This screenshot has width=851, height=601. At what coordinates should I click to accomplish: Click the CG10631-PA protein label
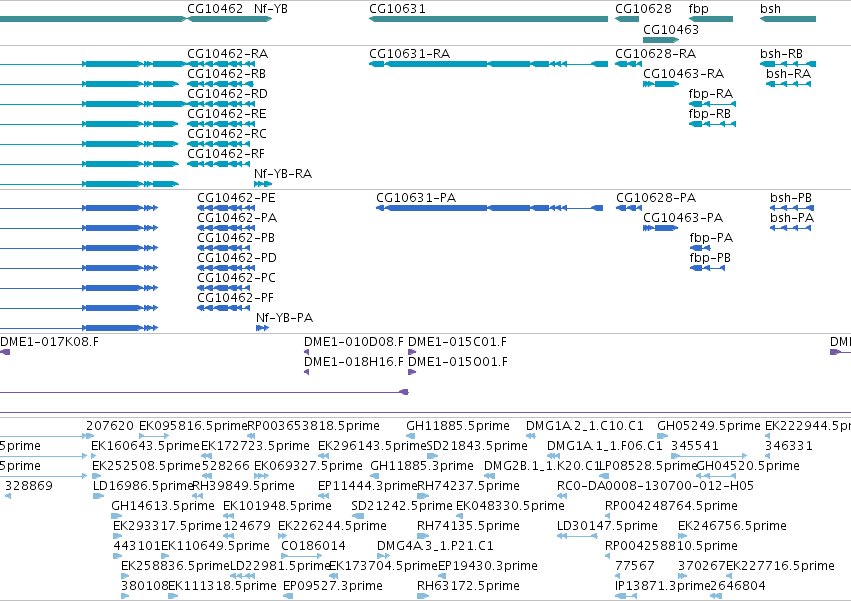pyautogui.click(x=416, y=198)
